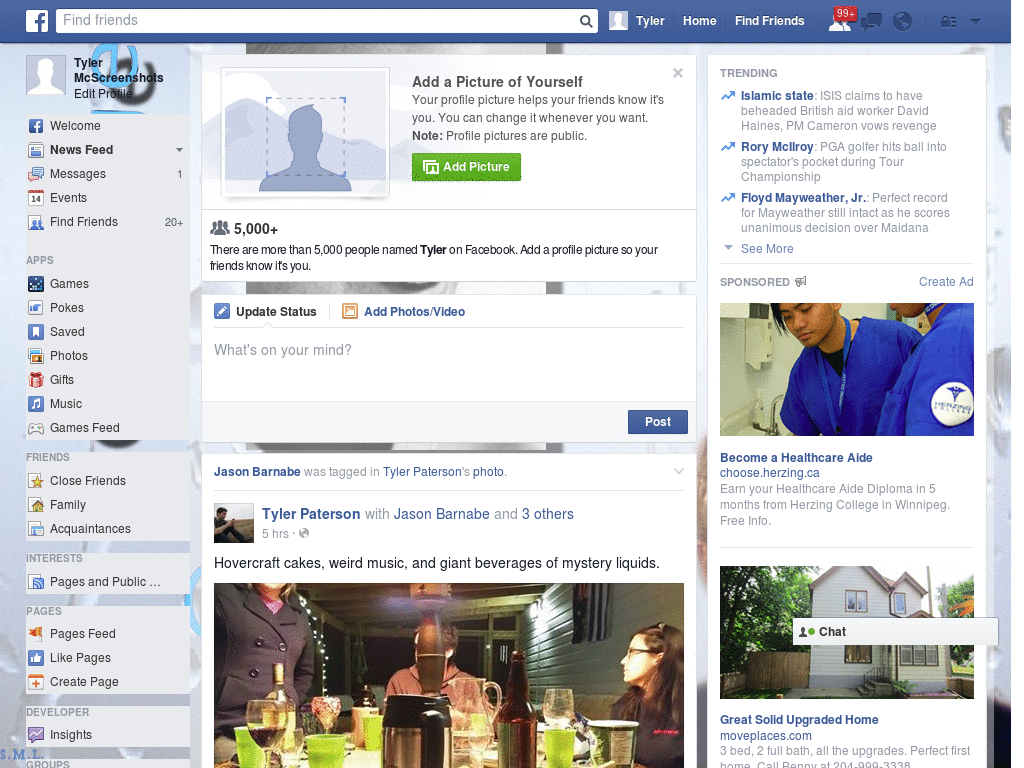Click Edit Profile link
This screenshot has height=768, width=1024.
pyautogui.click(x=103, y=94)
